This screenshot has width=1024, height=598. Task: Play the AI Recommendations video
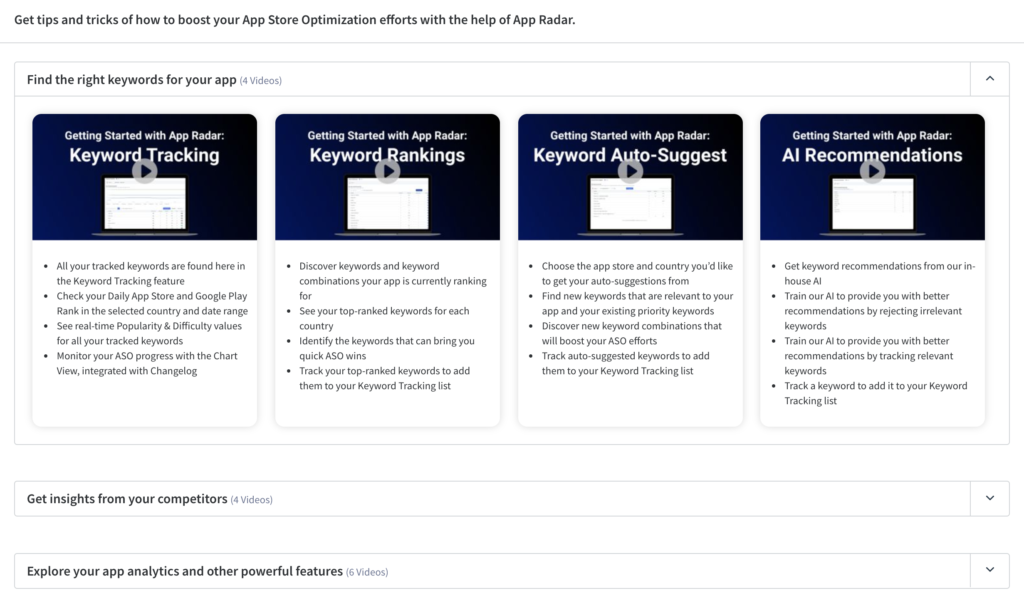pos(872,171)
